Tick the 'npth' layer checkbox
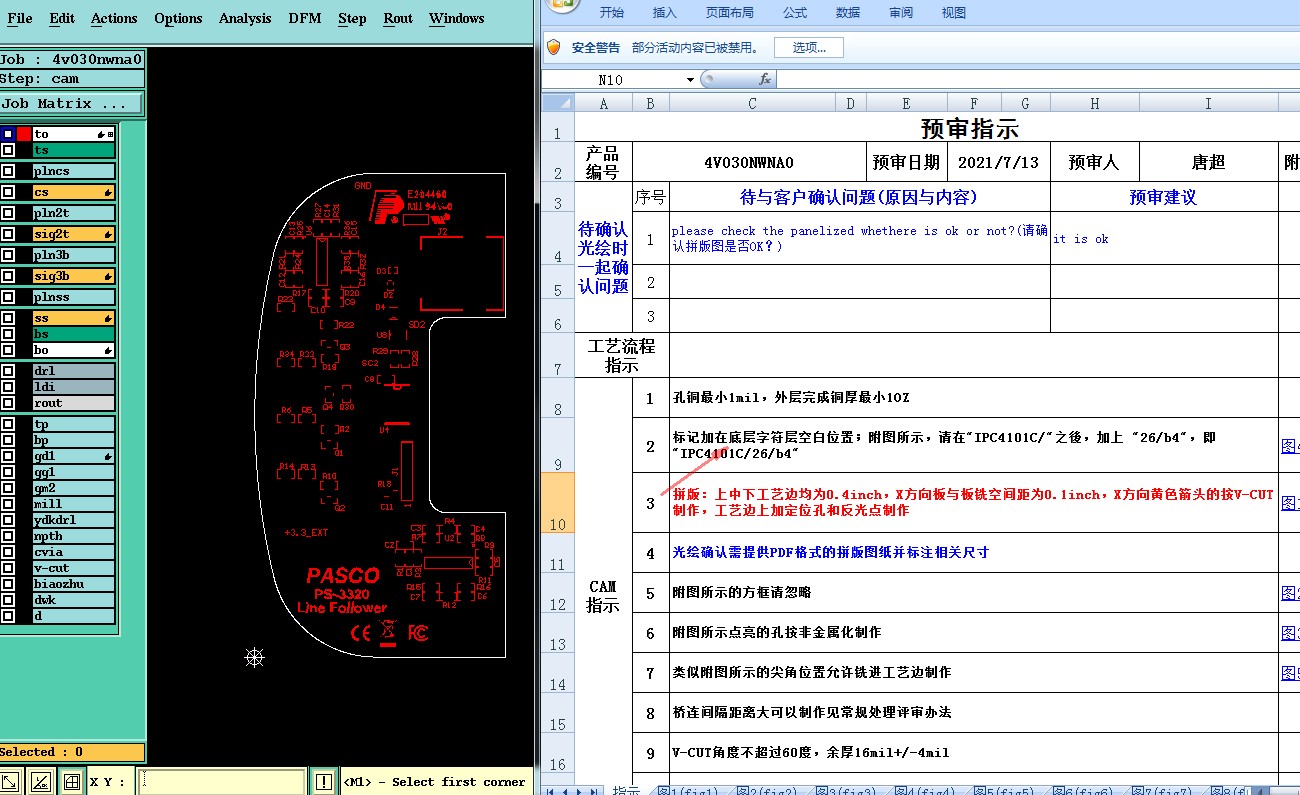The height and width of the screenshot is (795, 1300). point(8,536)
